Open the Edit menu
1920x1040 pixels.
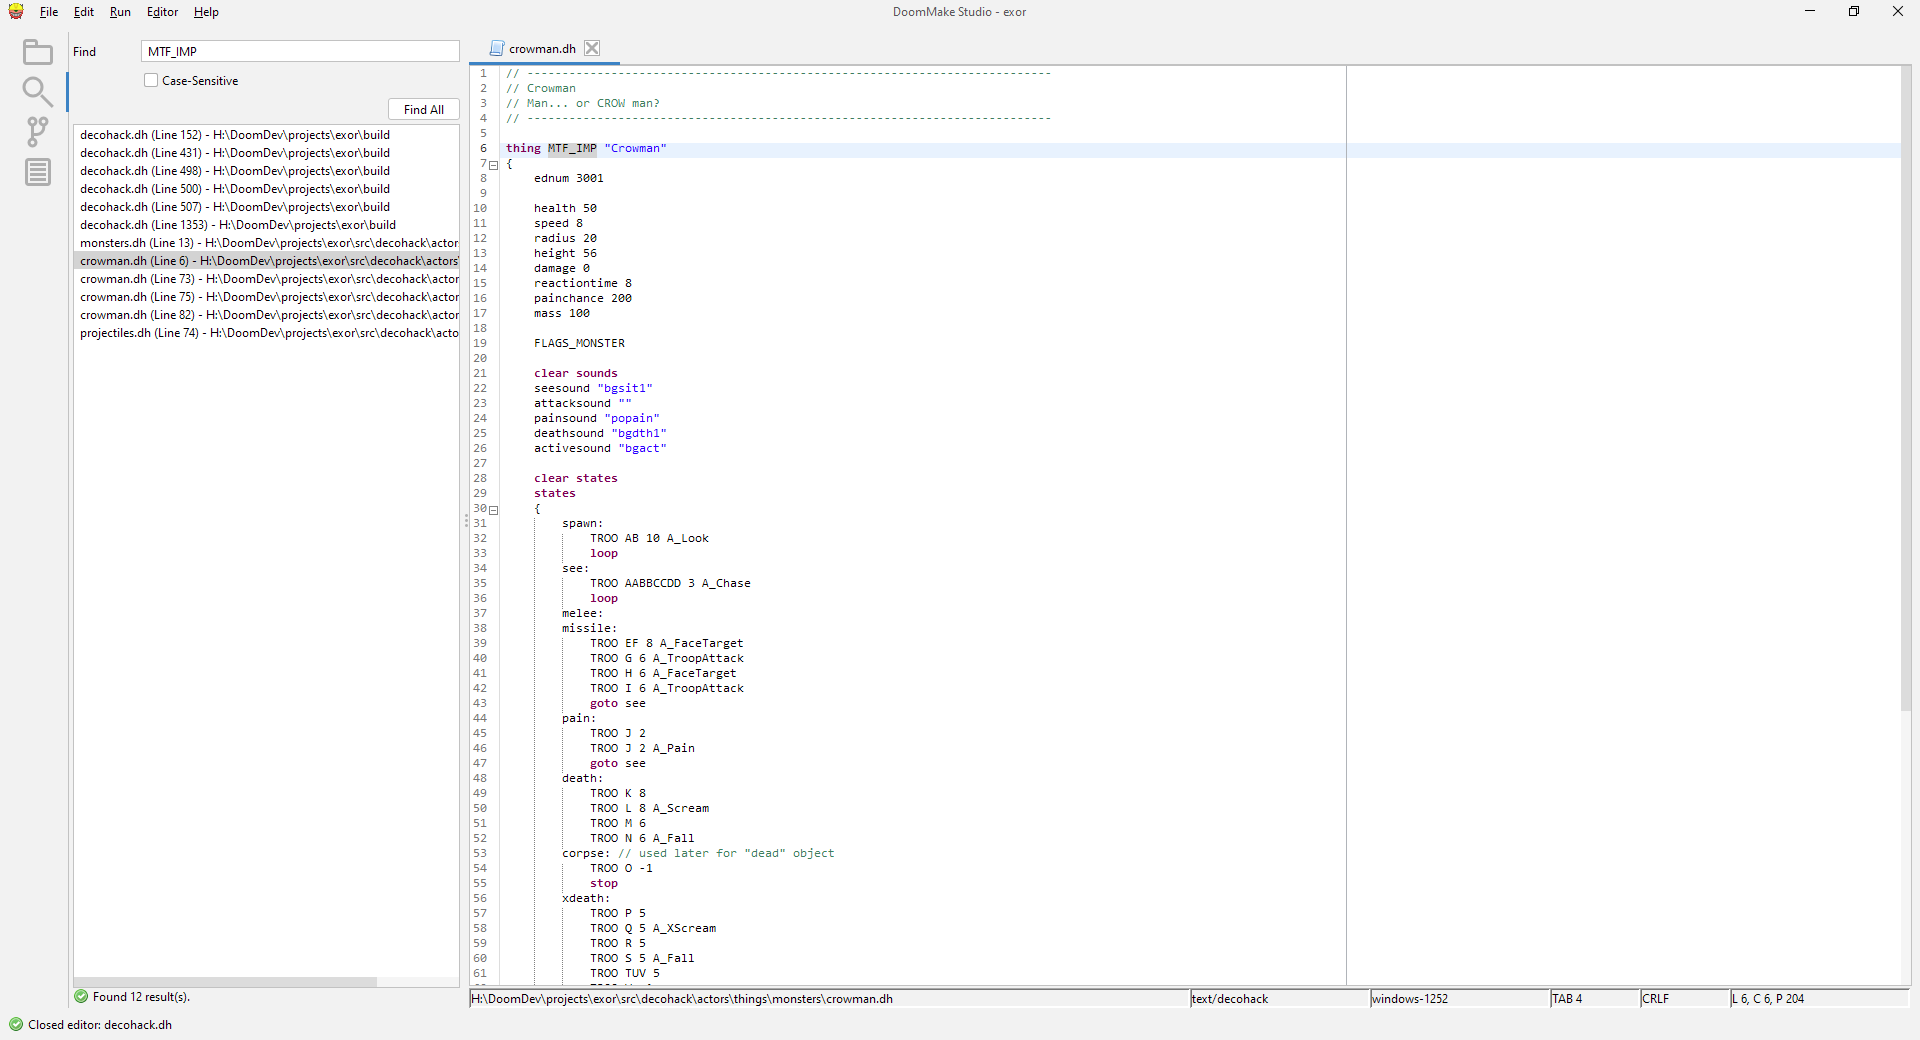pos(84,12)
